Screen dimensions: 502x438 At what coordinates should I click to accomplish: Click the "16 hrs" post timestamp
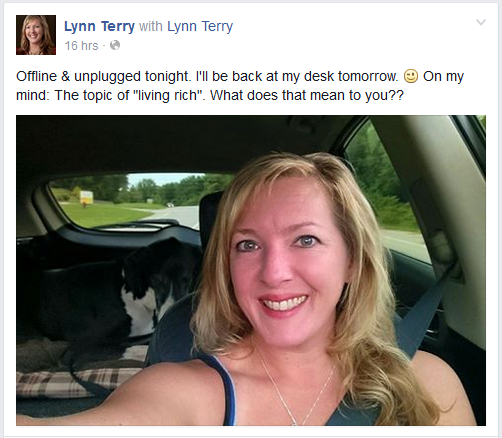coord(81,46)
